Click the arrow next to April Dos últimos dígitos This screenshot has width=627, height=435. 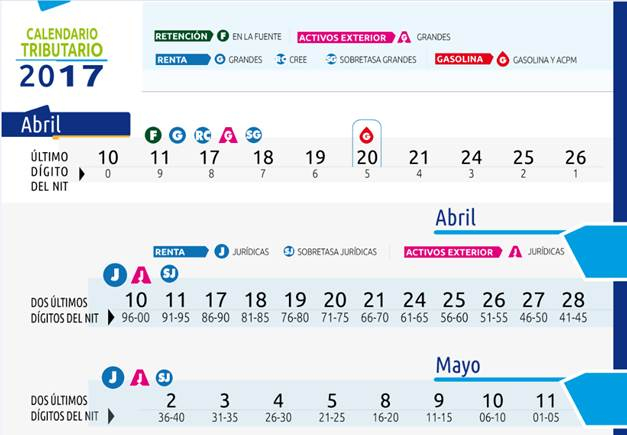pyautogui.click(x=111, y=317)
